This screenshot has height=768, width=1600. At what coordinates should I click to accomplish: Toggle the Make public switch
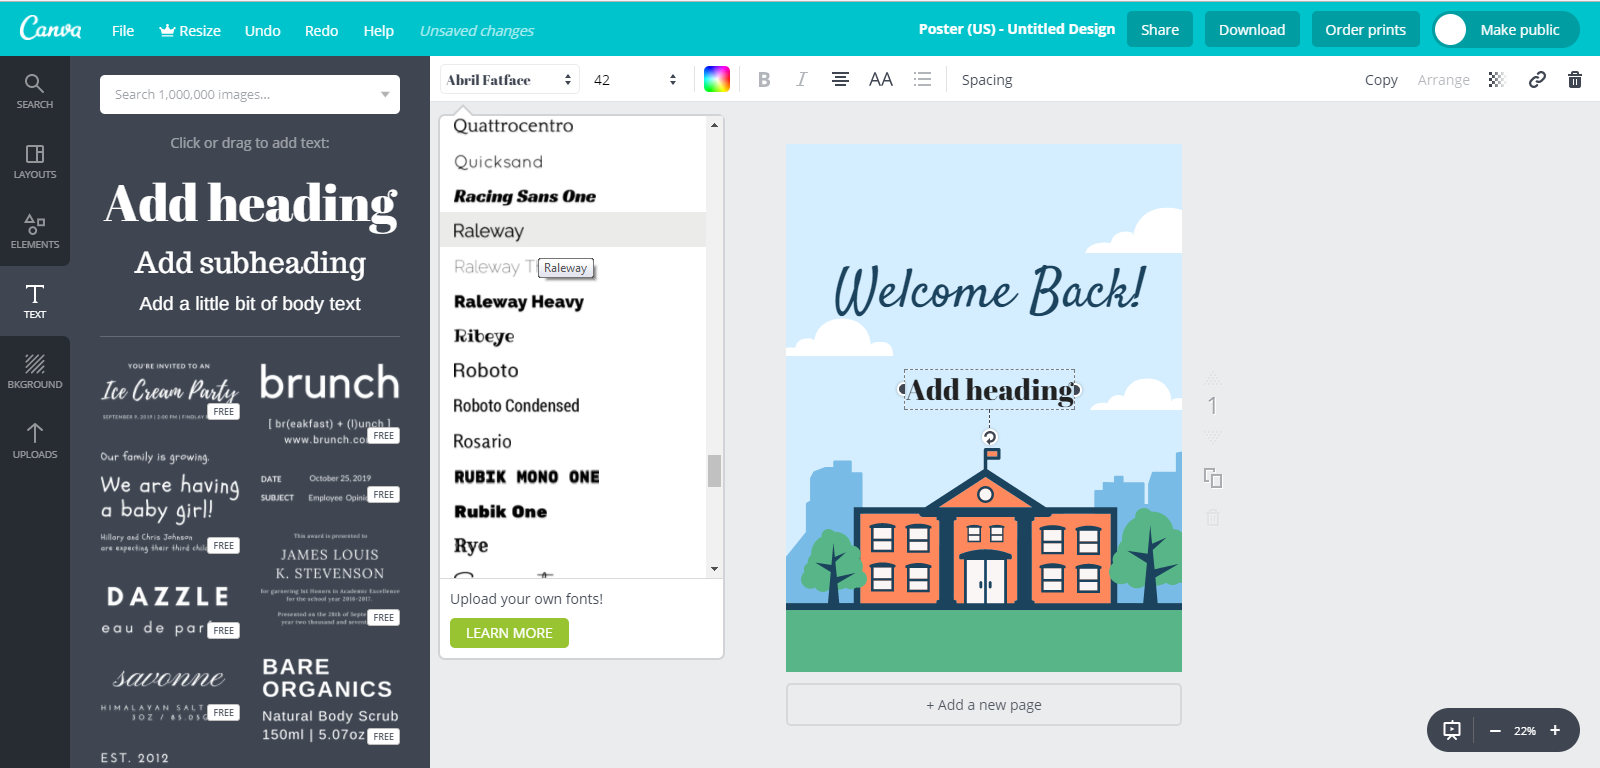[x=1506, y=29]
